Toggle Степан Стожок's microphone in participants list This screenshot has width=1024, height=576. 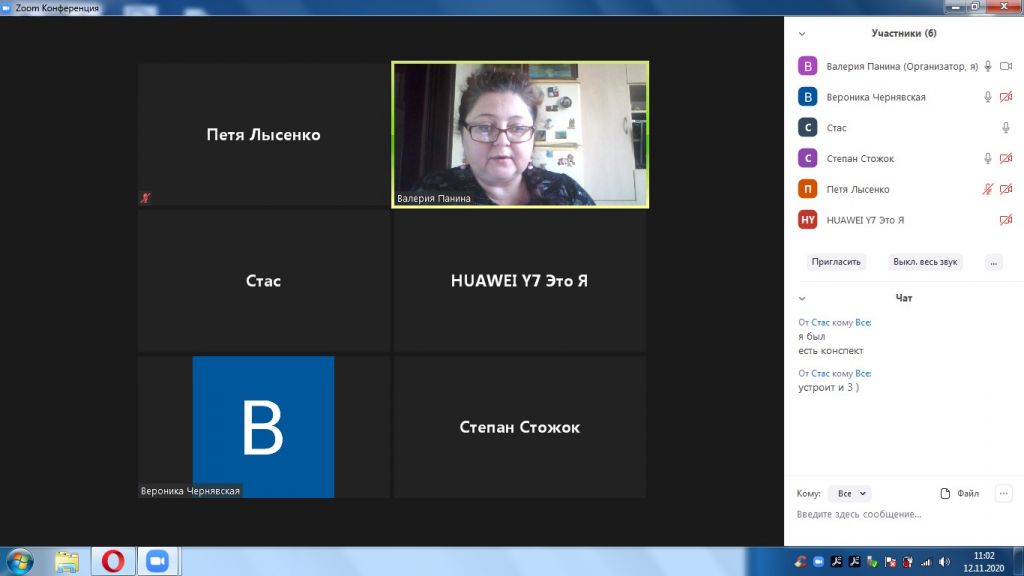click(988, 158)
